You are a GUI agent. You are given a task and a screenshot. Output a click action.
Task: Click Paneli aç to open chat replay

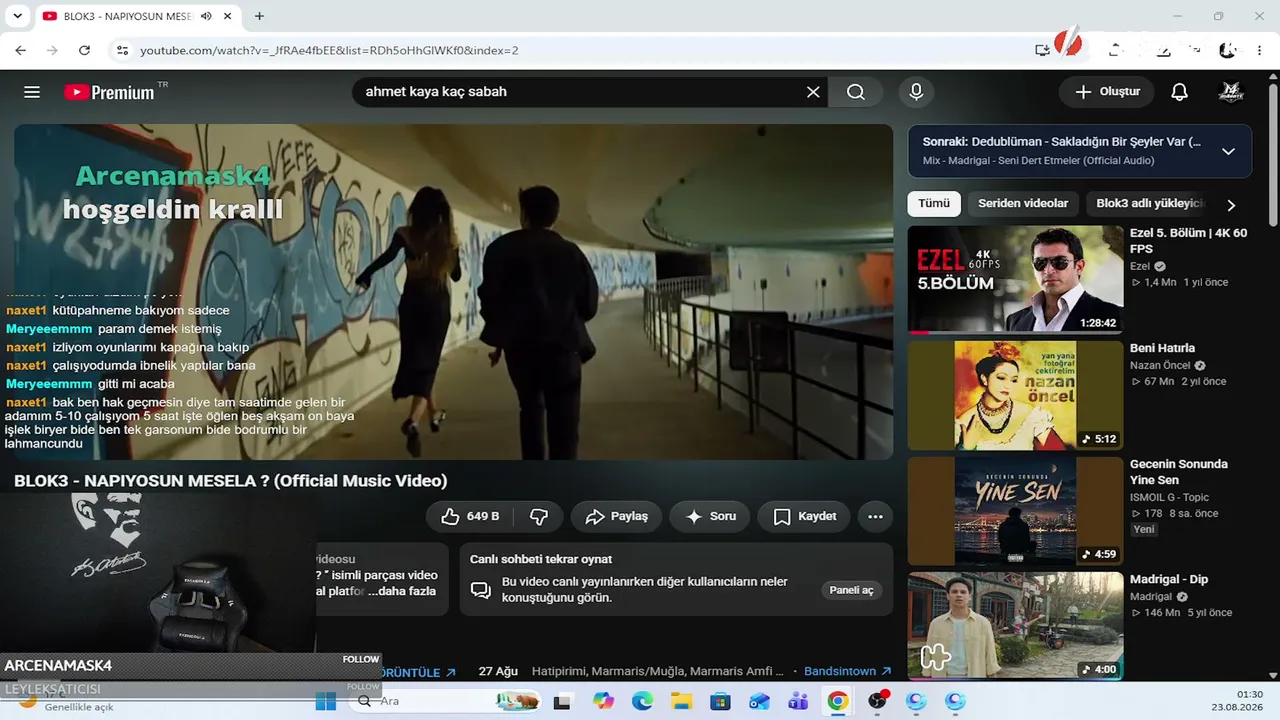tap(851, 590)
